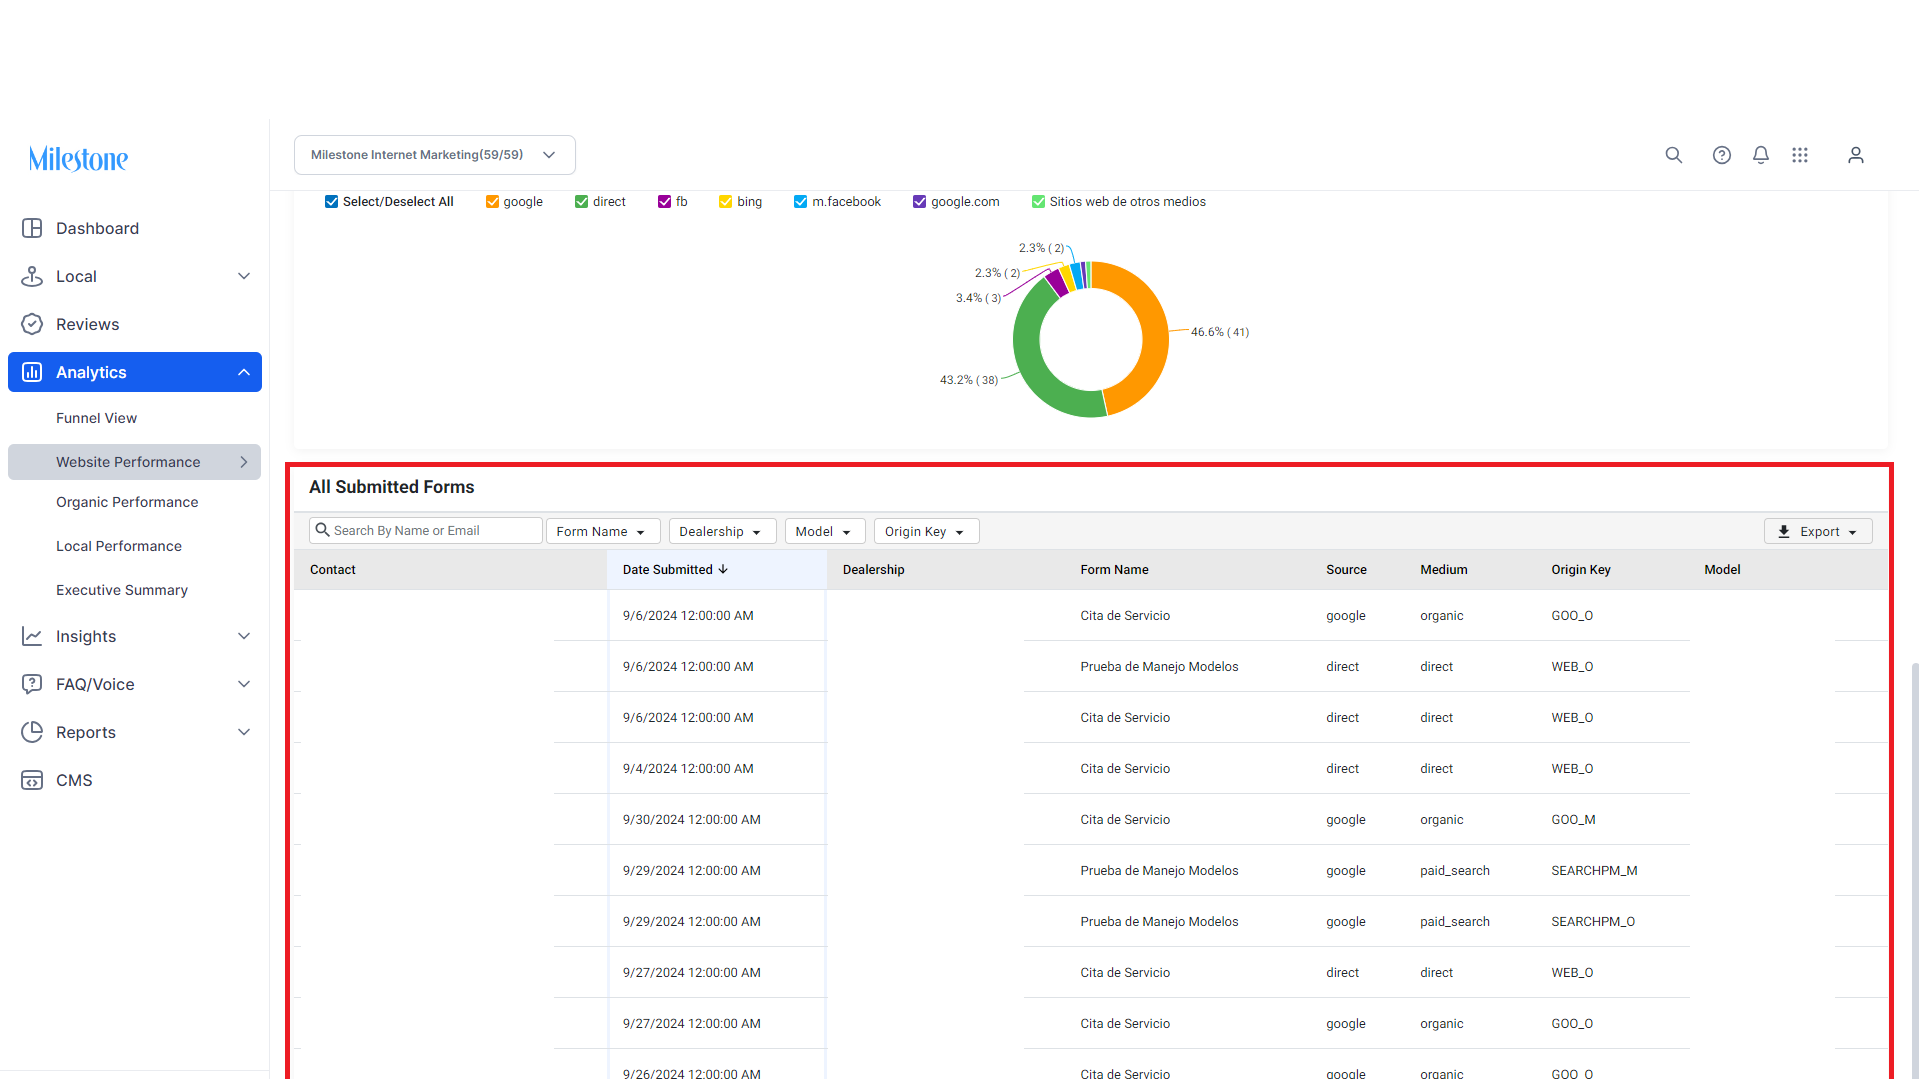The height and width of the screenshot is (1079, 1919).
Task: Expand the Milestone Internet Marketing account dropdown
Action: [434, 155]
